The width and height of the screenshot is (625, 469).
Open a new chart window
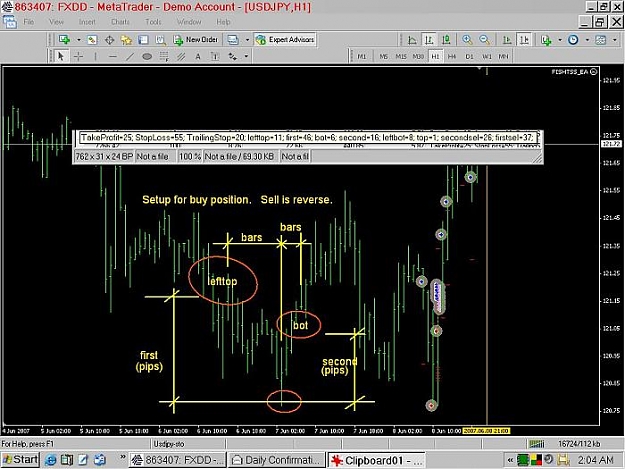pos(64,39)
